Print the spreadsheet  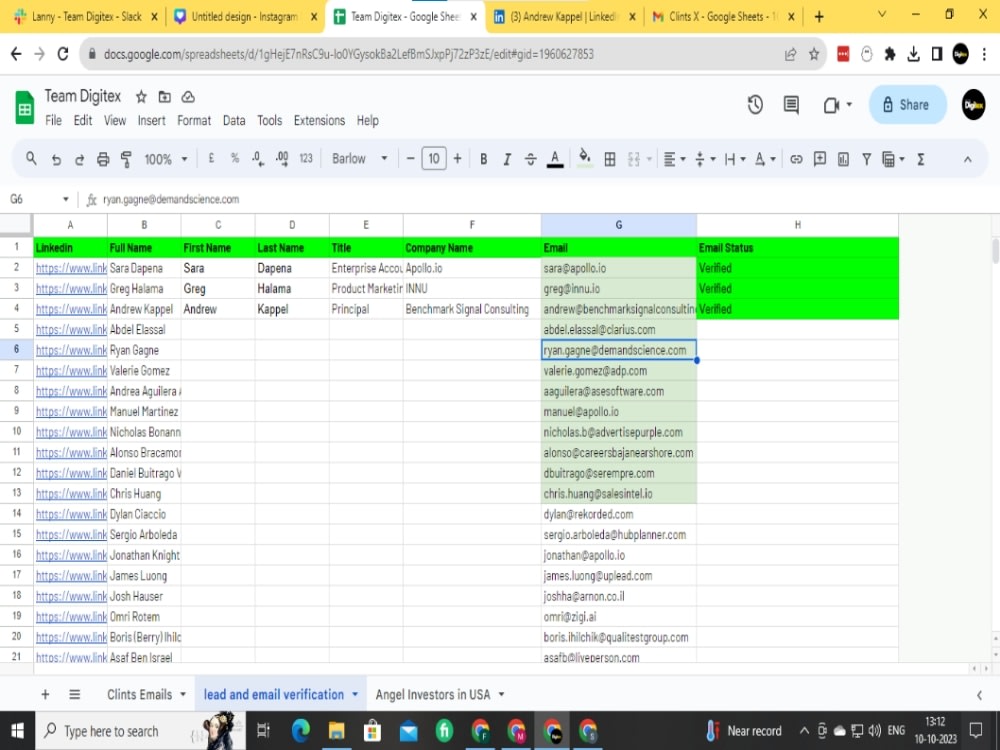[x=103, y=159]
